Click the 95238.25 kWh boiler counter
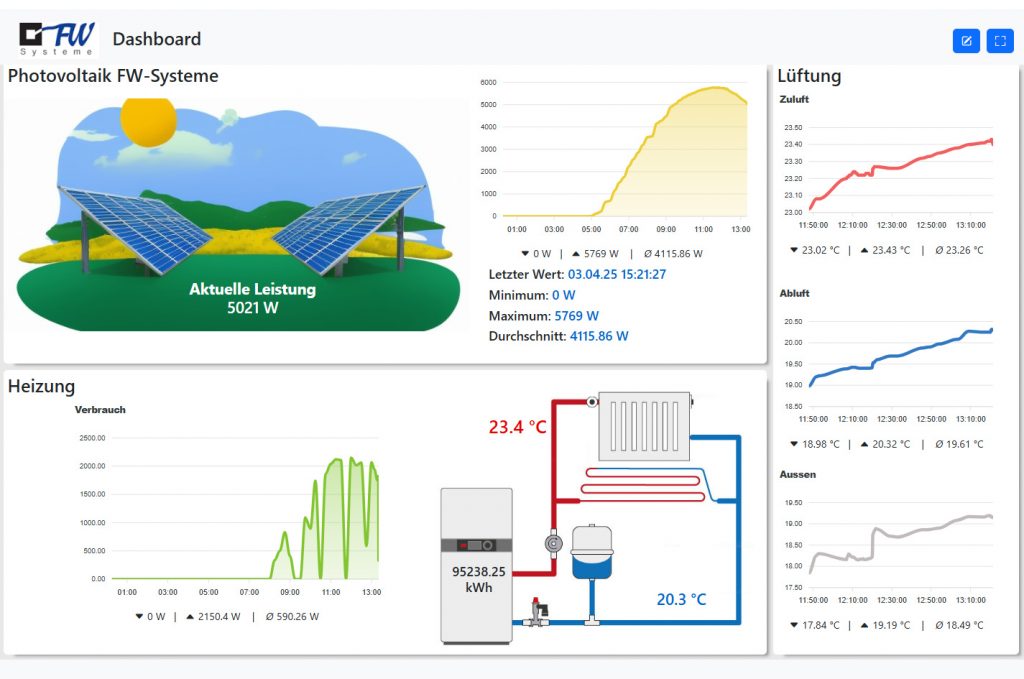 (479, 579)
